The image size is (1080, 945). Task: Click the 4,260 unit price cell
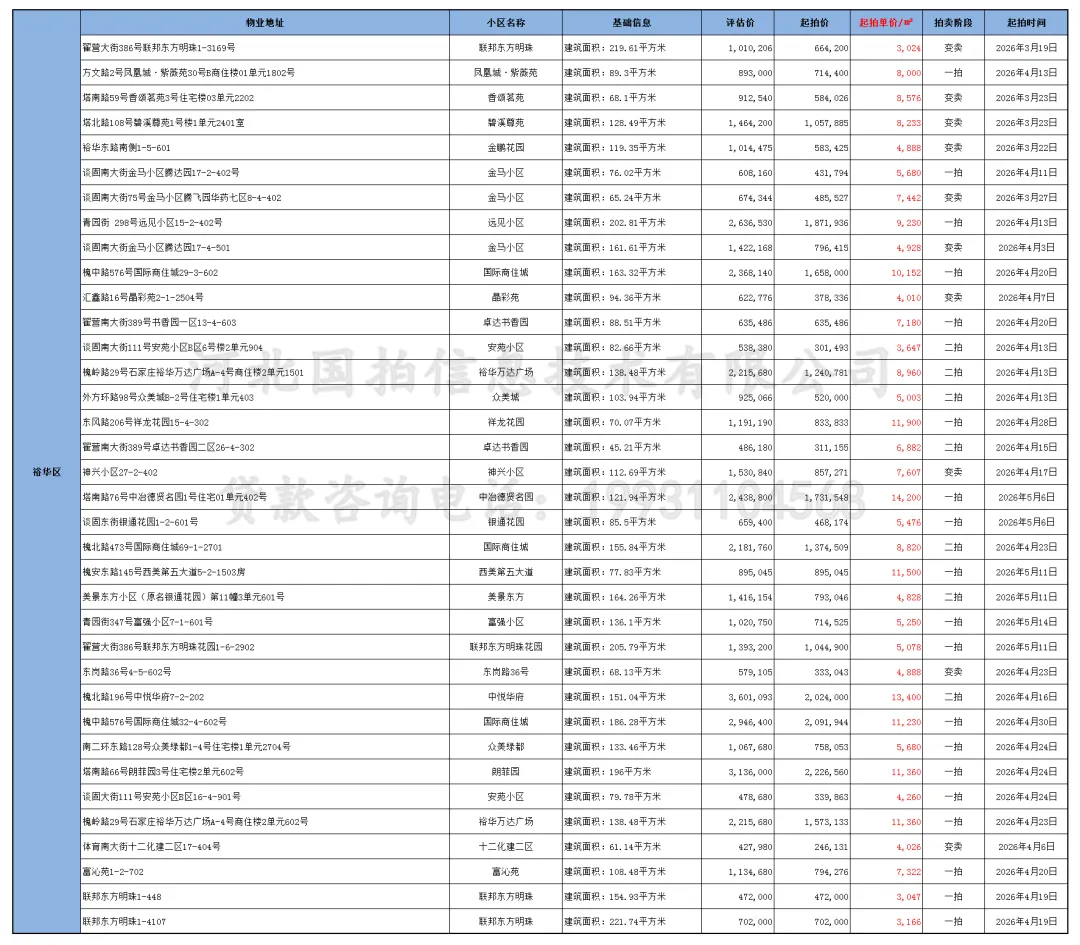click(x=886, y=797)
